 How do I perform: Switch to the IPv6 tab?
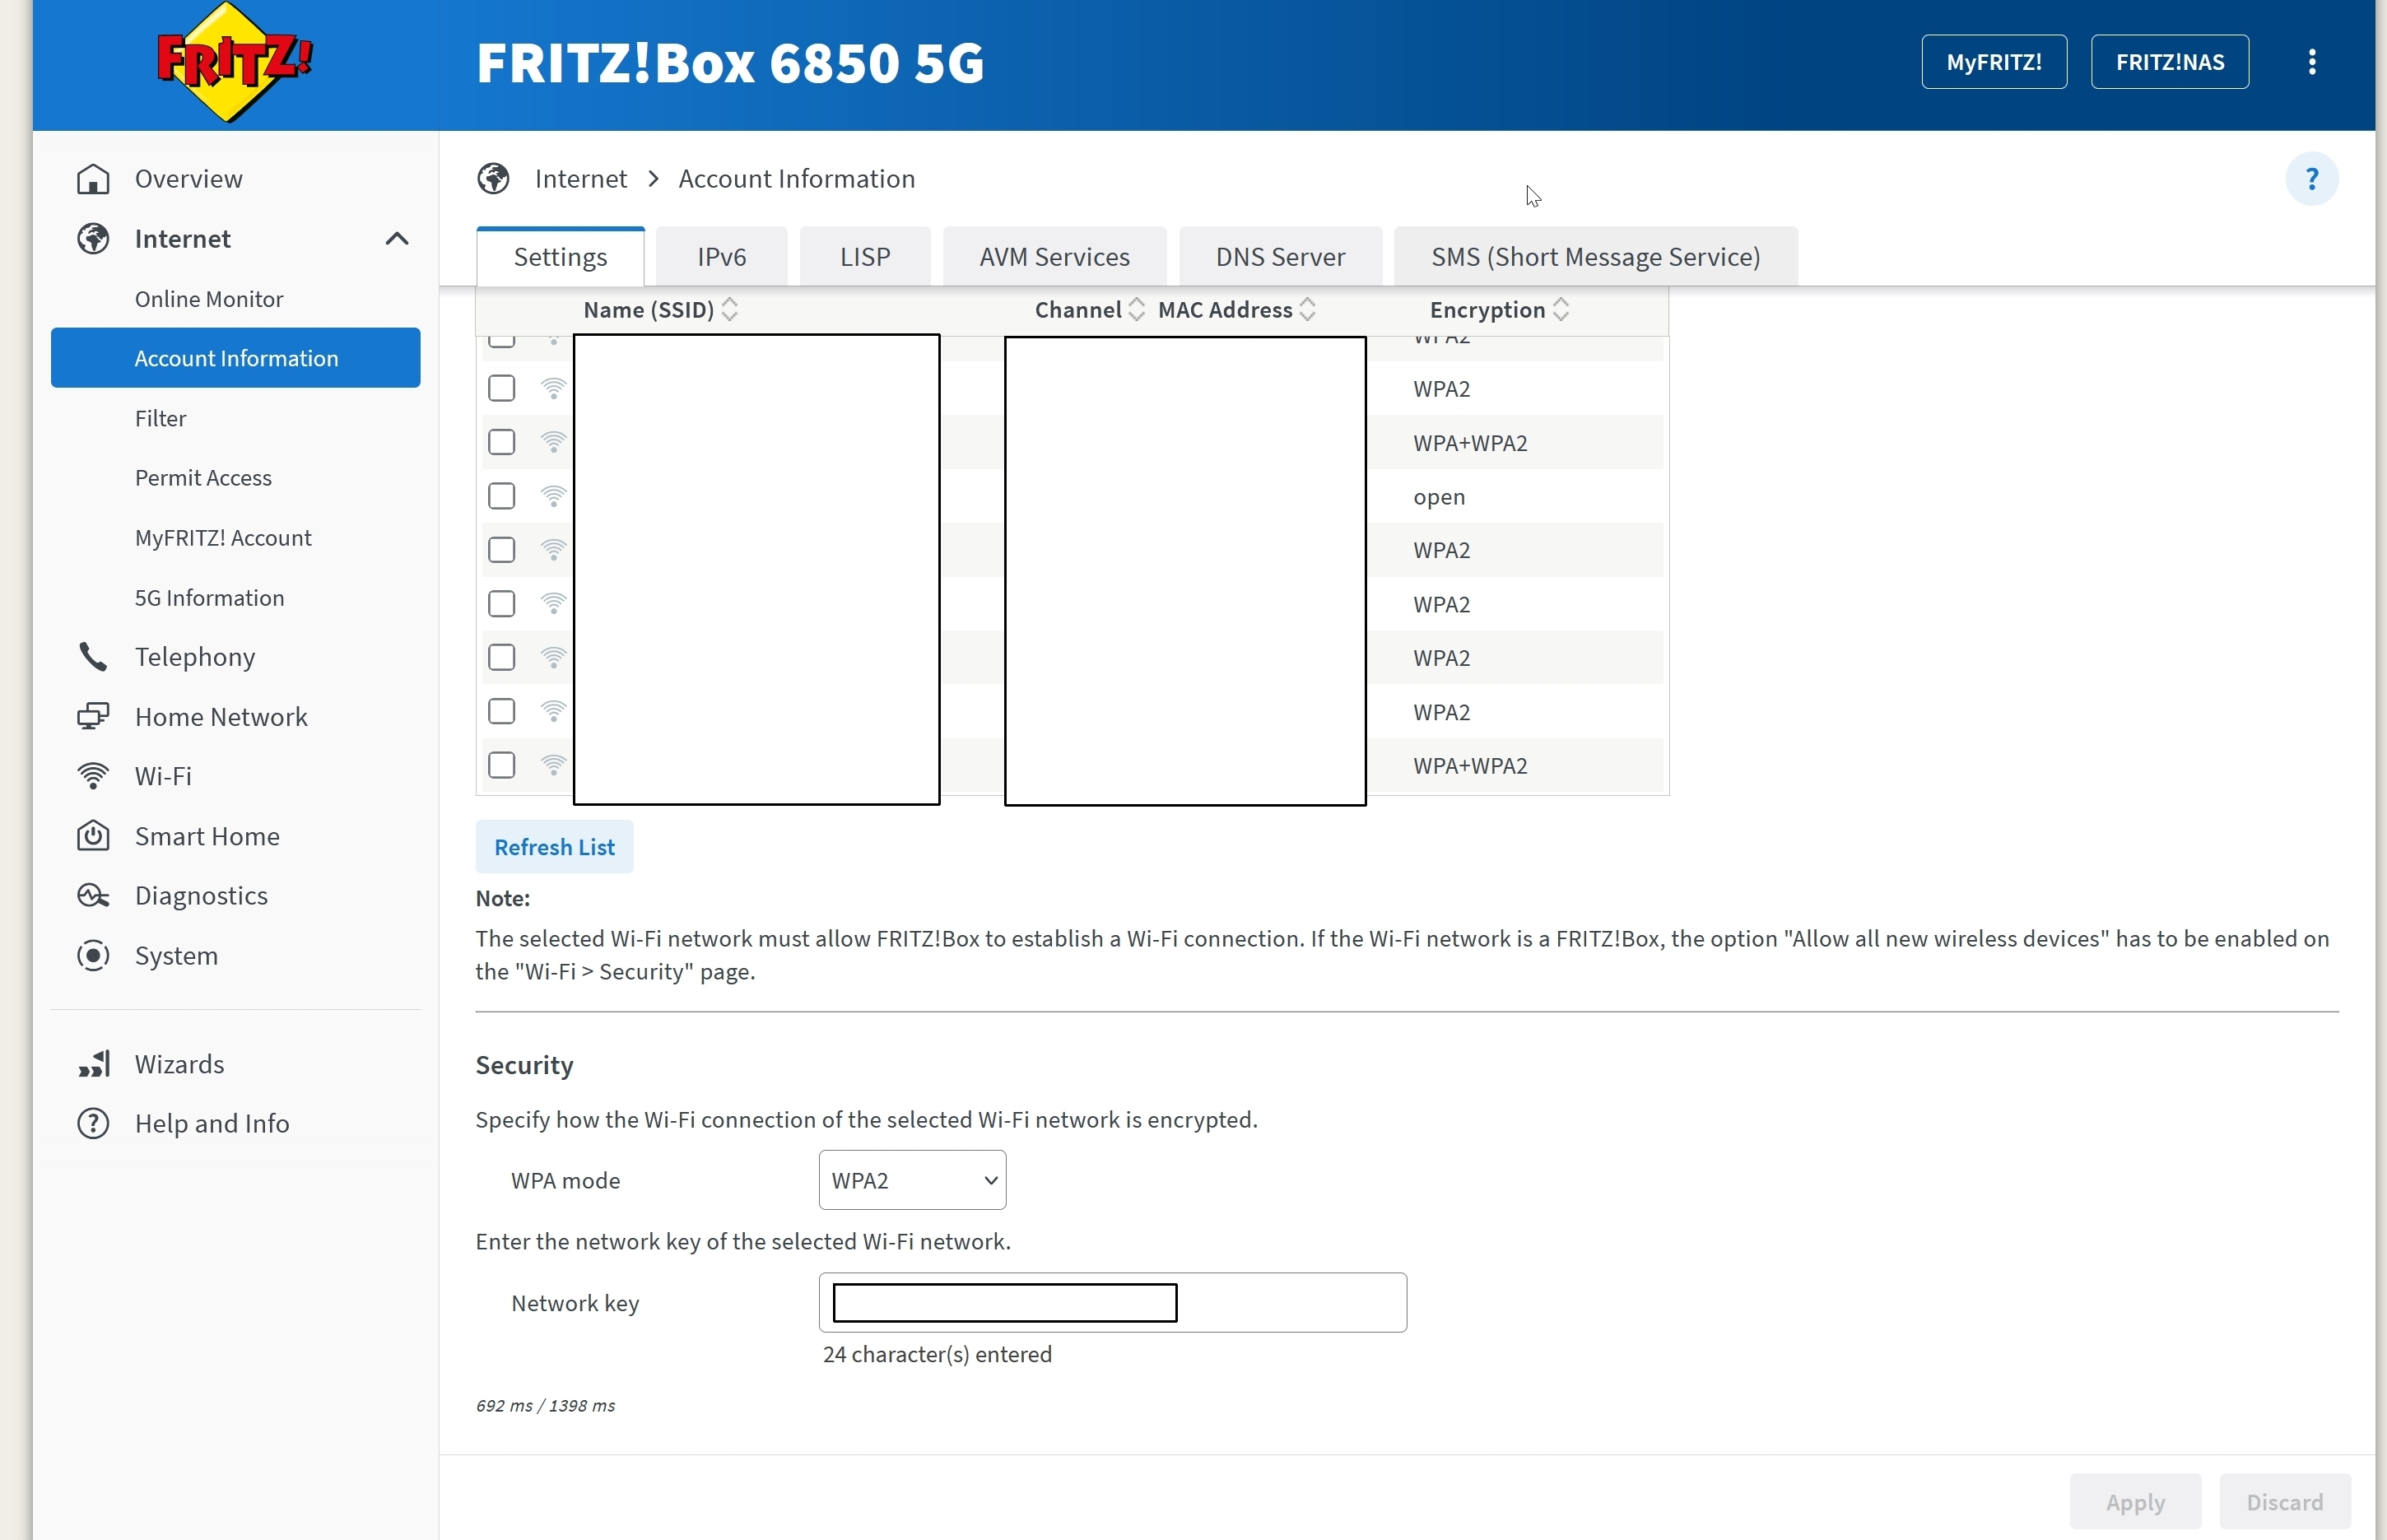click(x=722, y=257)
